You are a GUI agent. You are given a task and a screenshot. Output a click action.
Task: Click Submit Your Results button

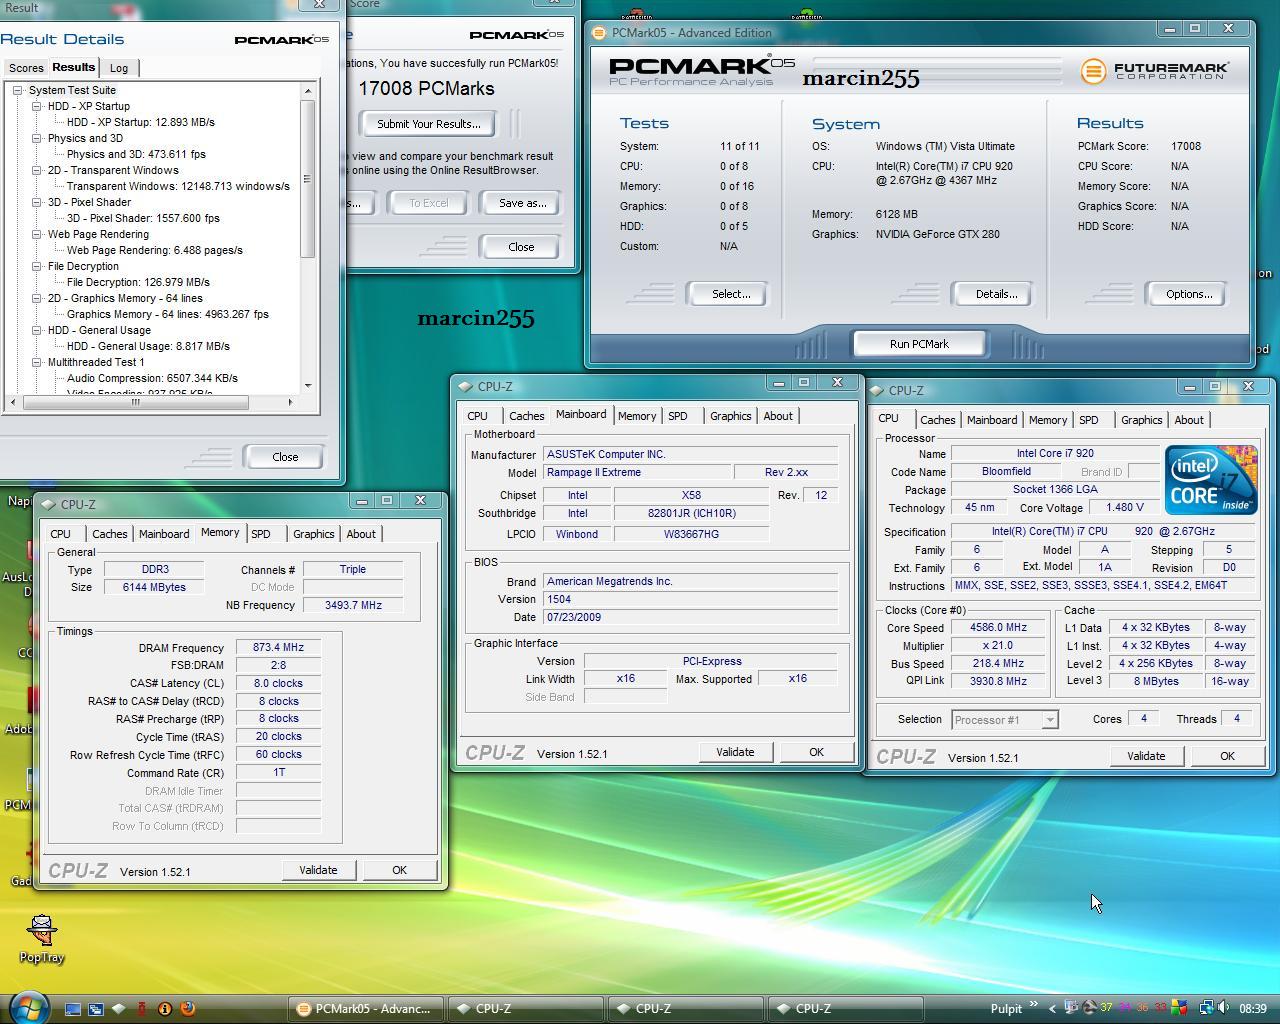tap(428, 124)
